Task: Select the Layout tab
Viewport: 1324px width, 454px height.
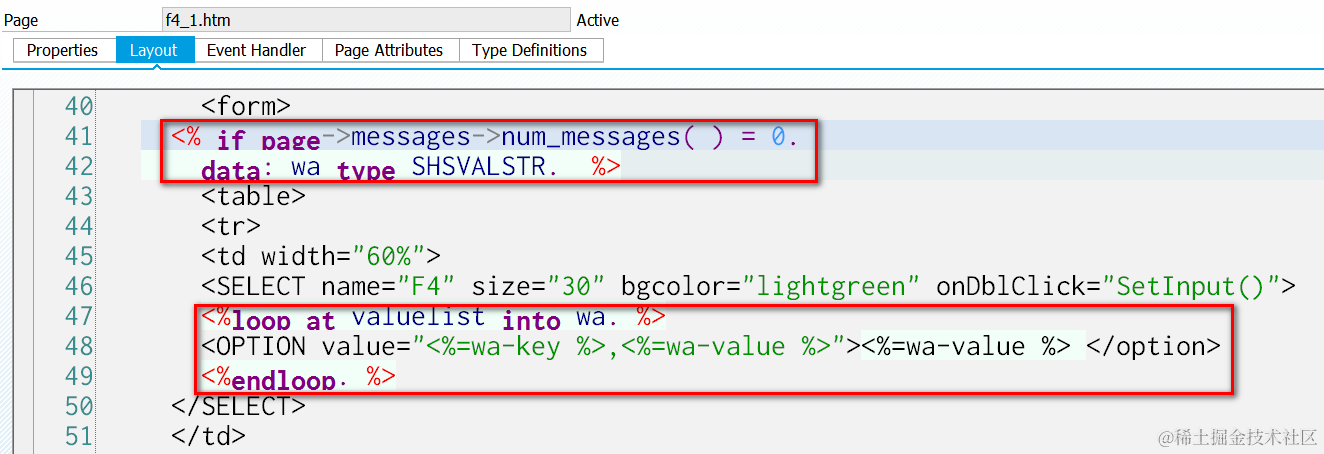Action: click(154, 50)
